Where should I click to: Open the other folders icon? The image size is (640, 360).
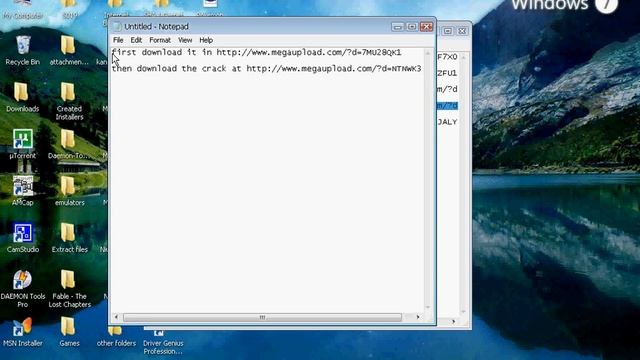pos(116,337)
